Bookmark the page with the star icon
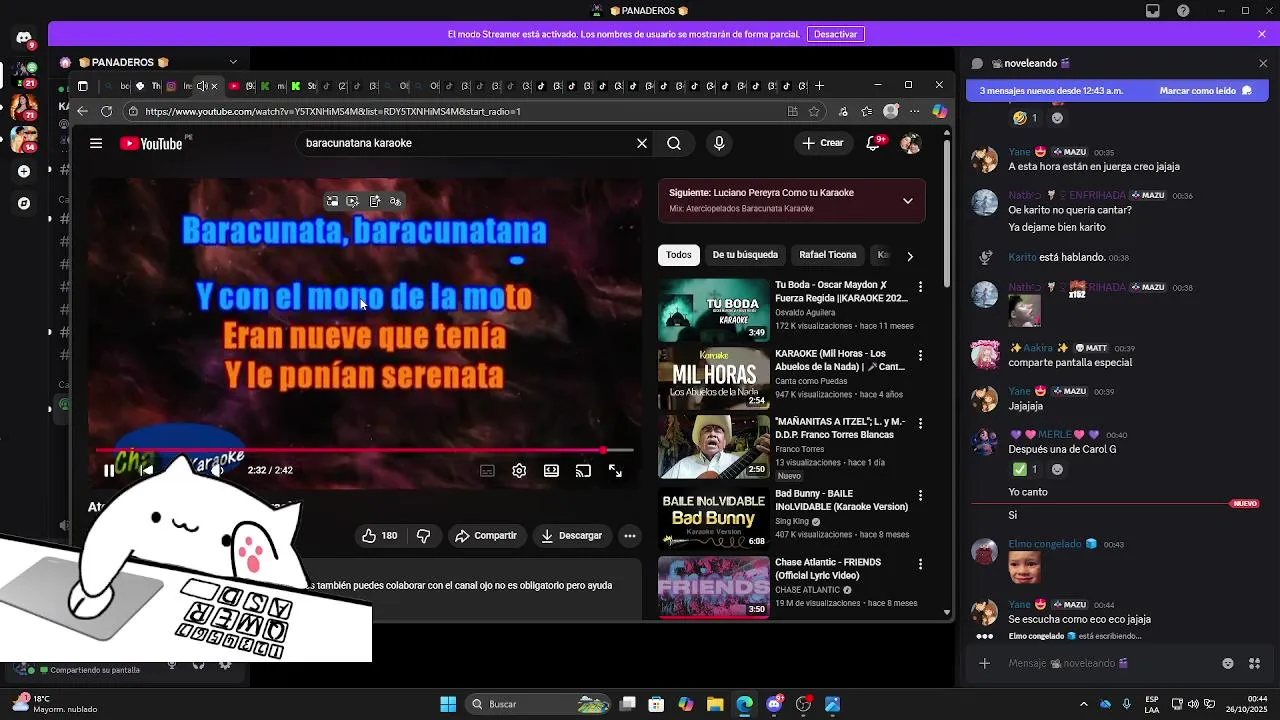1280x720 pixels. [814, 111]
